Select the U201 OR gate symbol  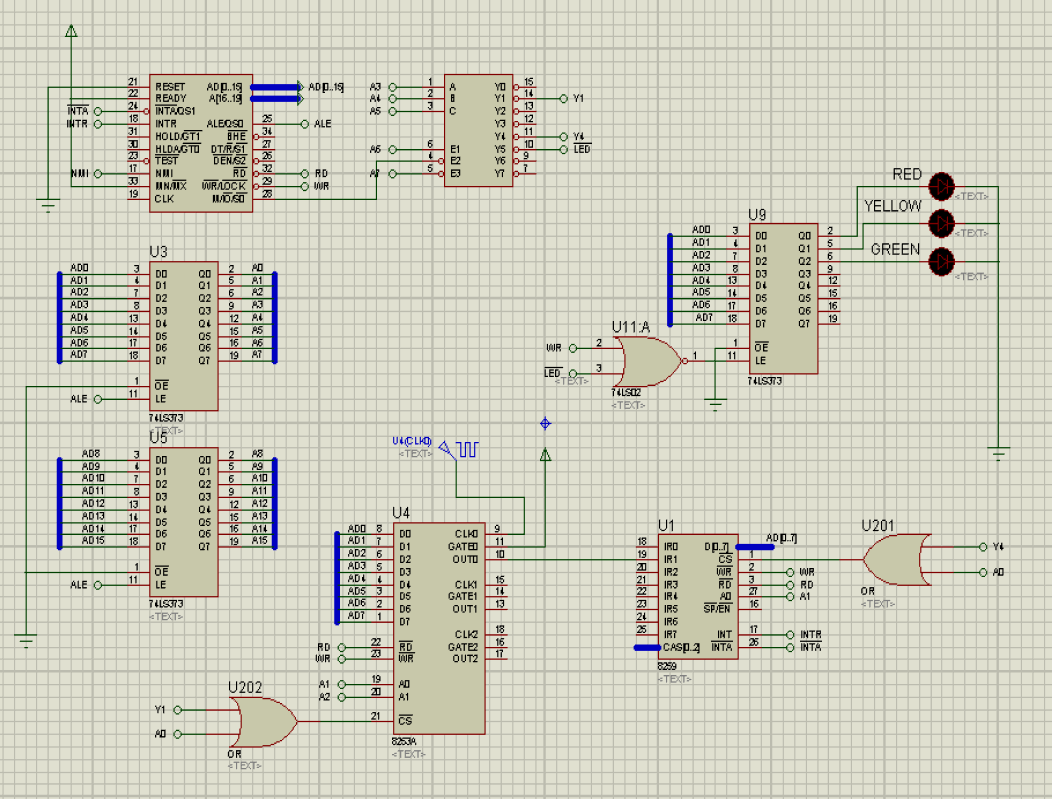(x=895, y=560)
